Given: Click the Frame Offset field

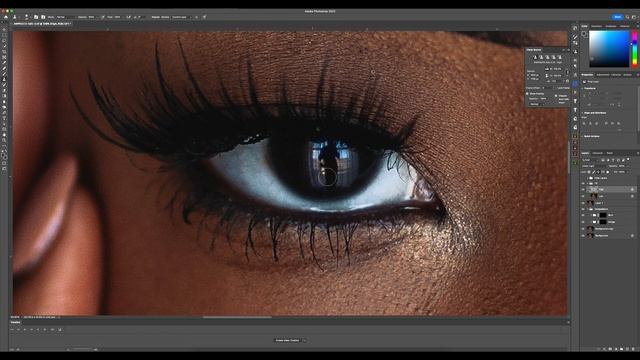Looking at the screenshot, I should coord(548,88).
